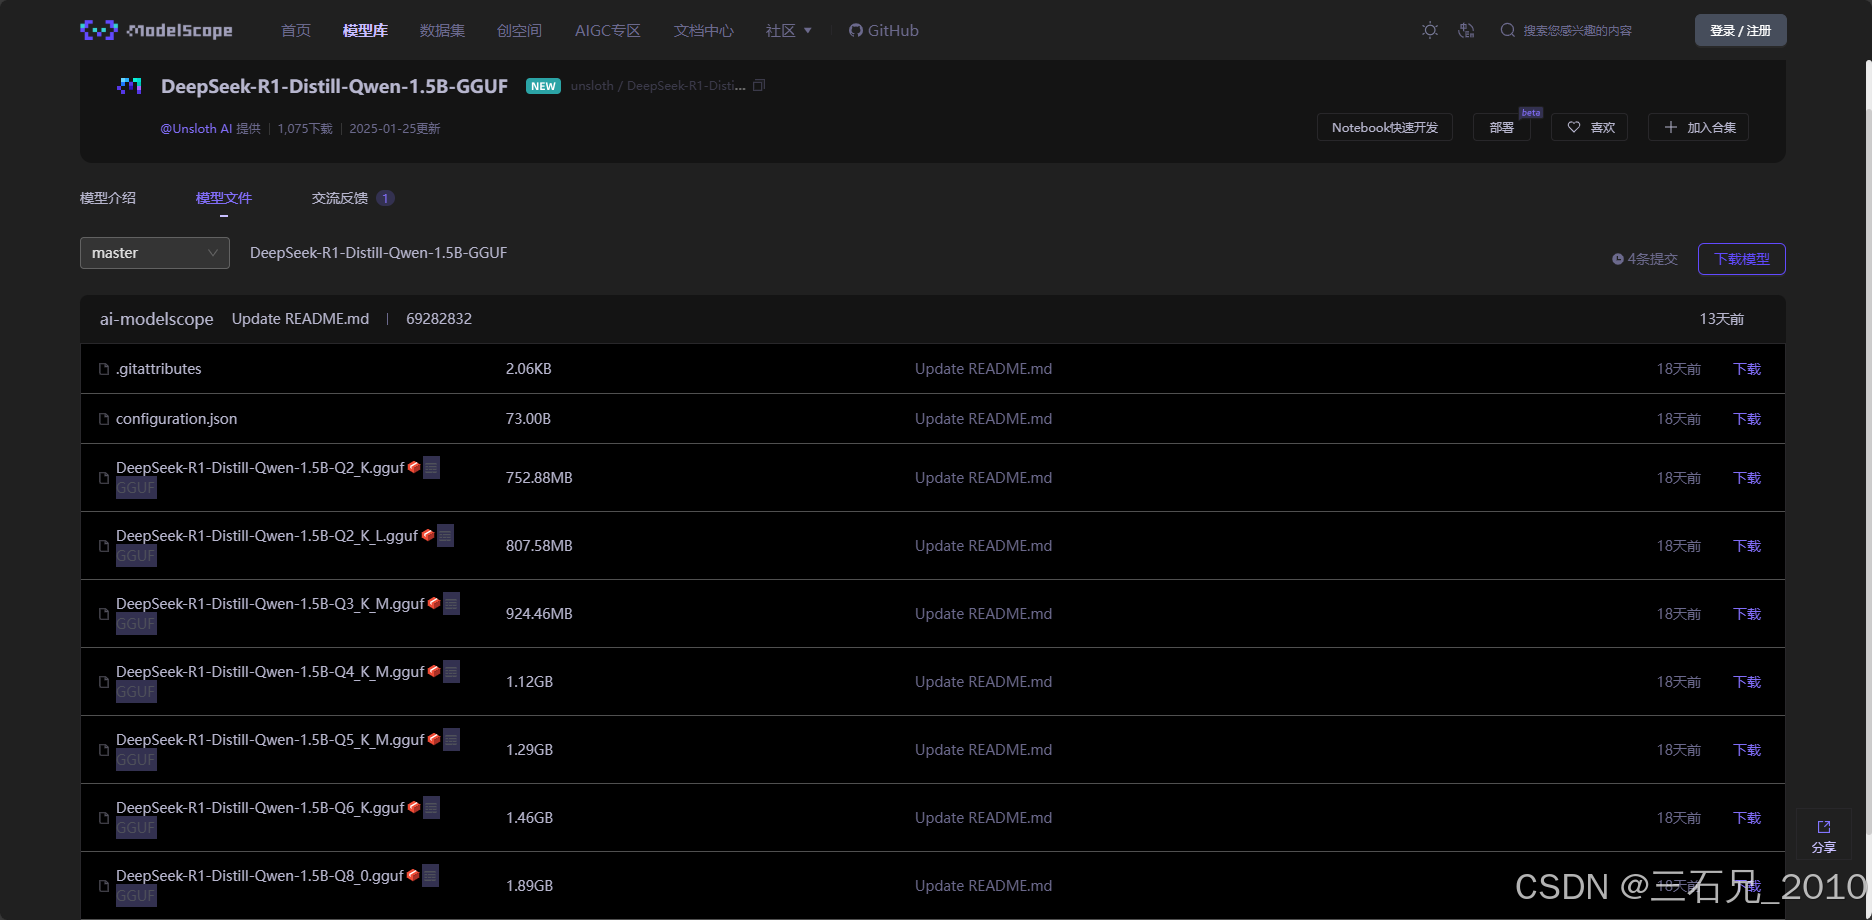Click the search magnifier icon
1872x920 pixels.
(x=1508, y=30)
